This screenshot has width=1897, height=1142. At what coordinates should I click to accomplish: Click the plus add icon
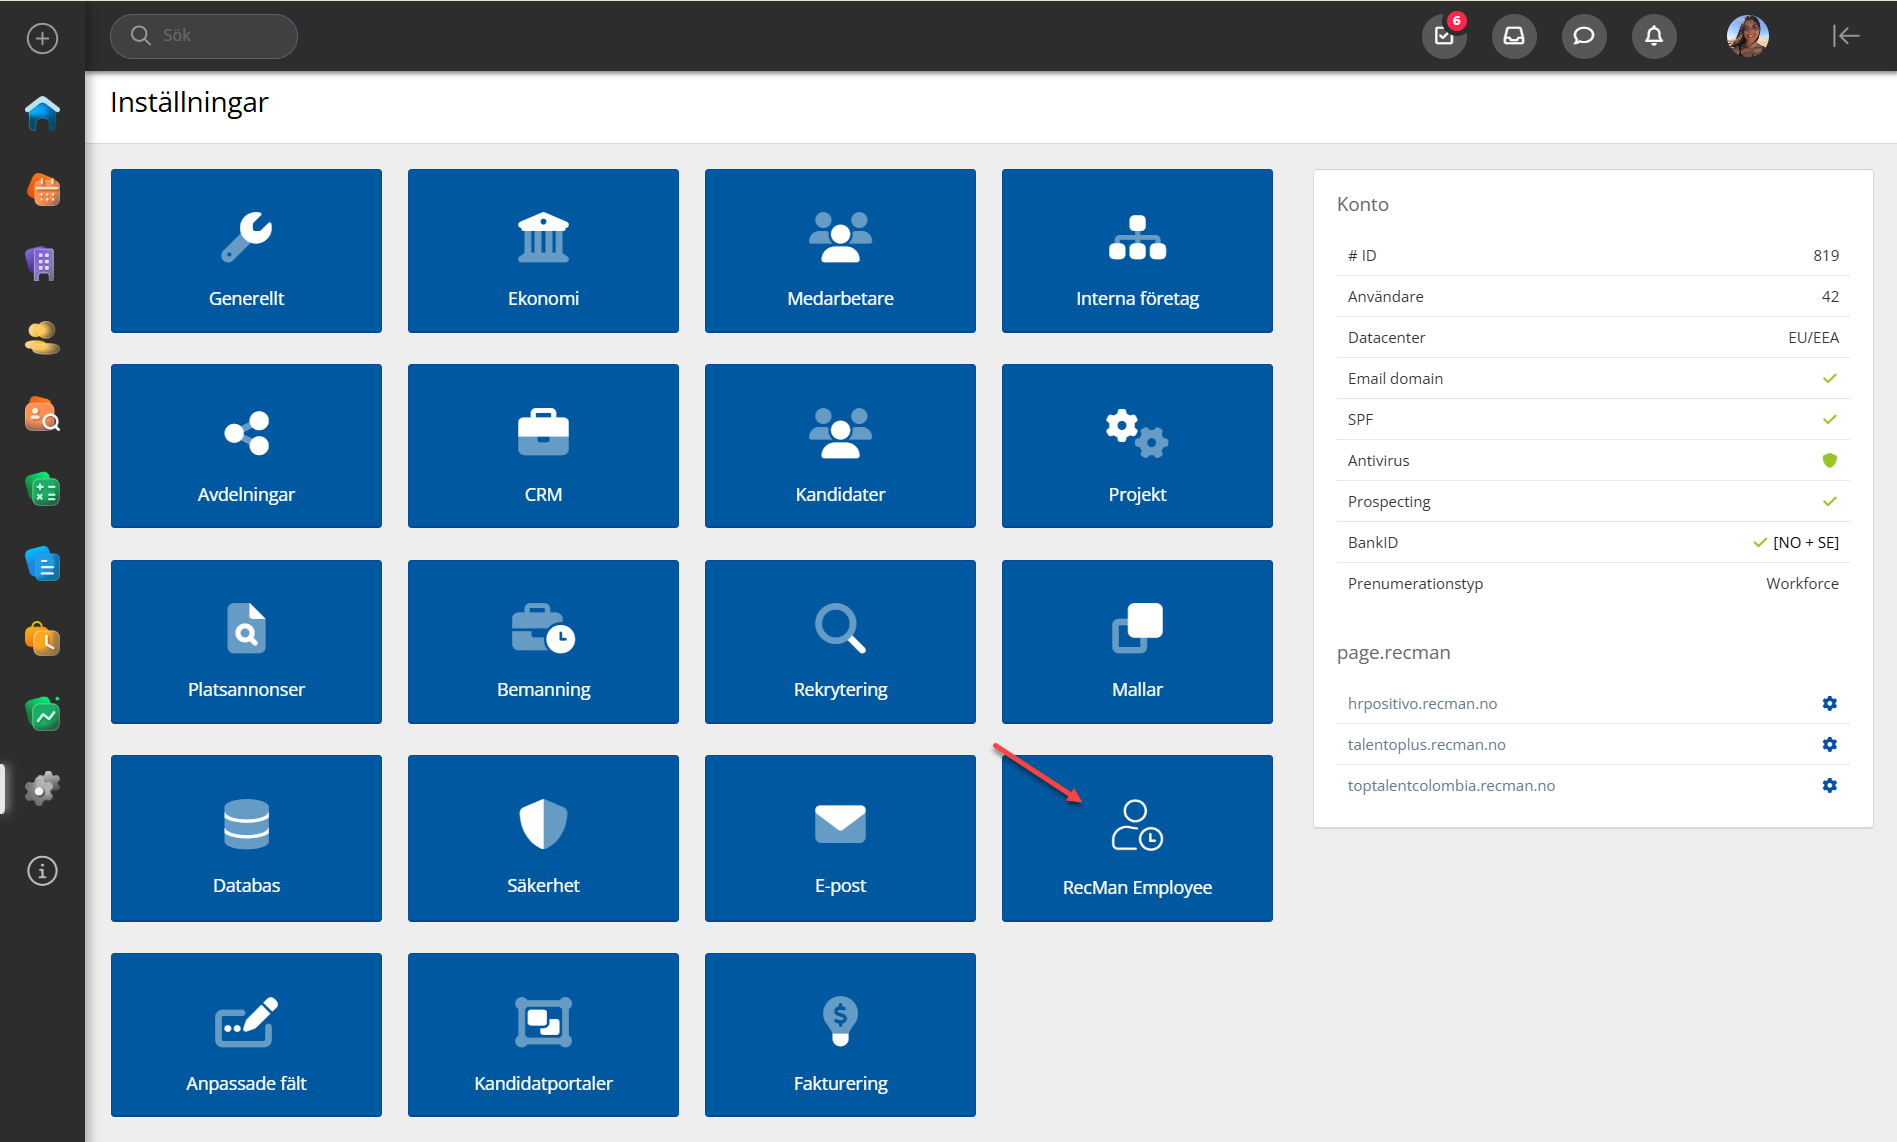point(42,39)
